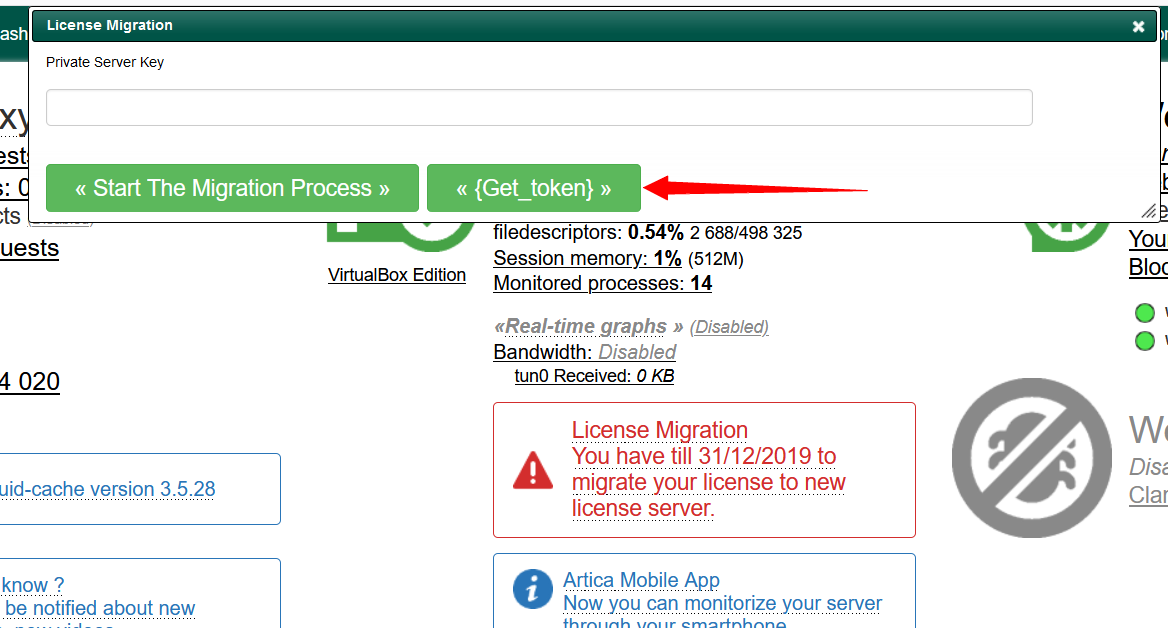The height and width of the screenshot is (628, 1168).
Task: Toggle the lower green status indicator light
Action: 1145,340
